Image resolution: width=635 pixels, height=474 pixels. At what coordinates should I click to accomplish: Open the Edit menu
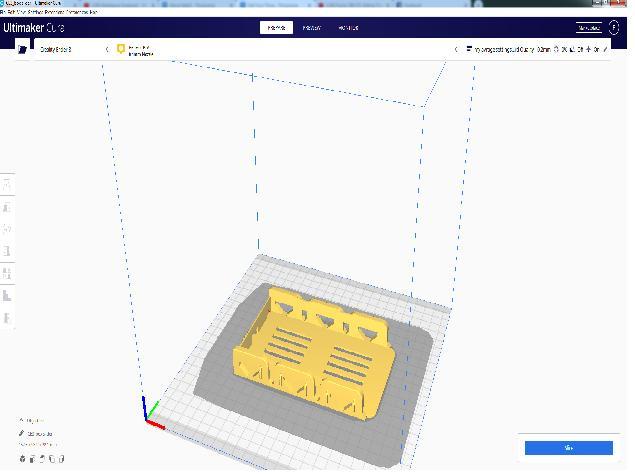(11, 12)
